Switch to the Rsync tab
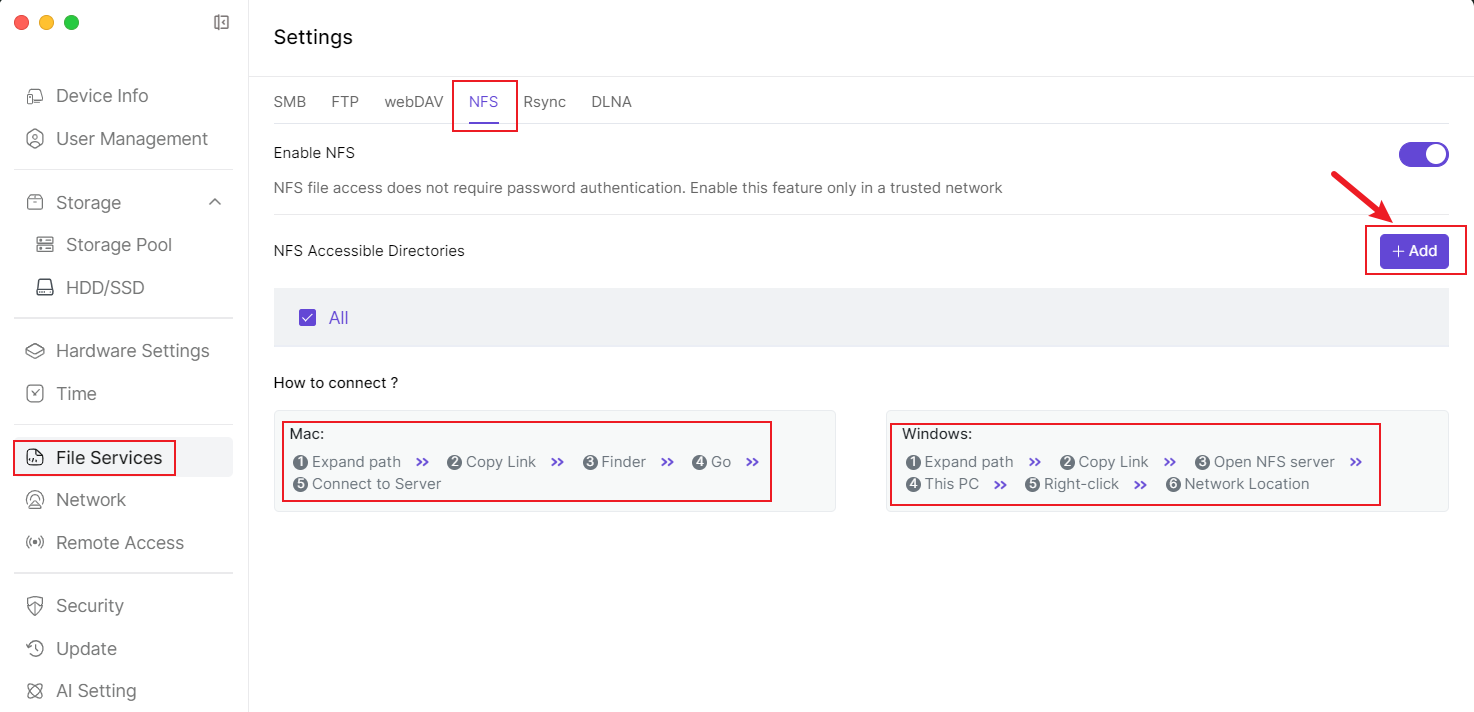Screen dimensions: 1474x712 coord(545,102)
